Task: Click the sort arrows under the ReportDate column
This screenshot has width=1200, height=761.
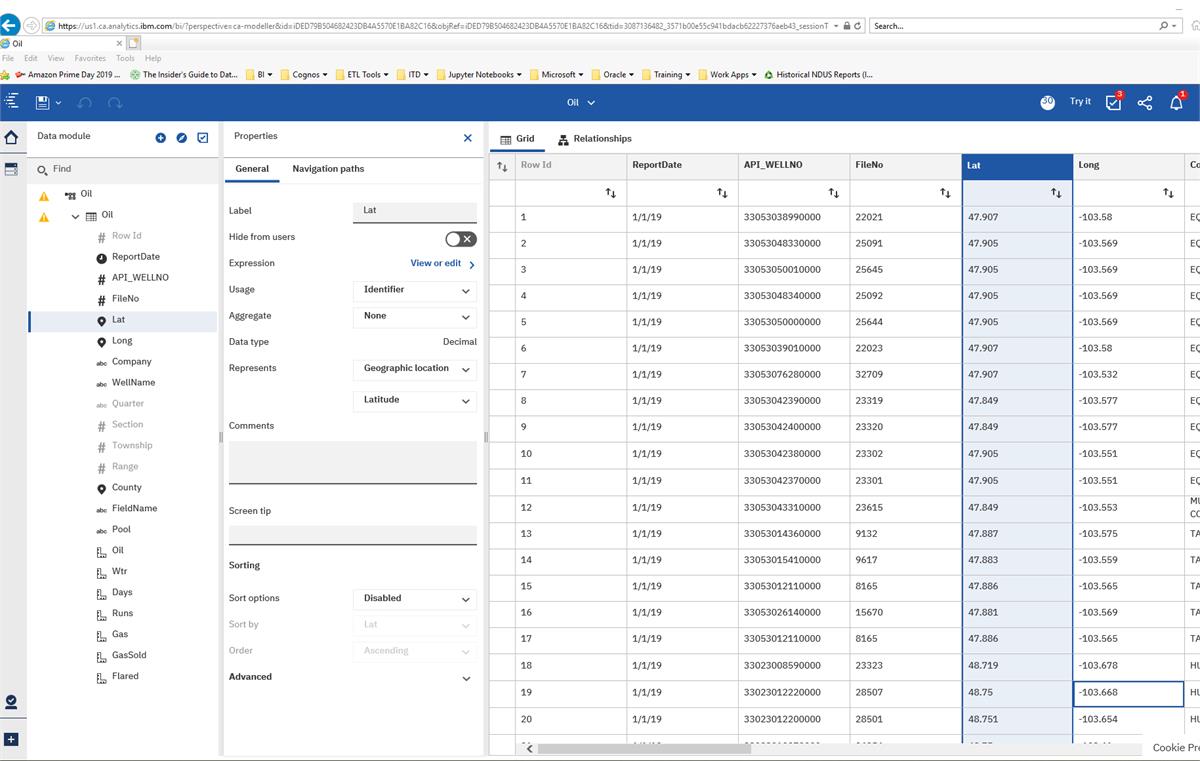Action: (x=722, y=193)
